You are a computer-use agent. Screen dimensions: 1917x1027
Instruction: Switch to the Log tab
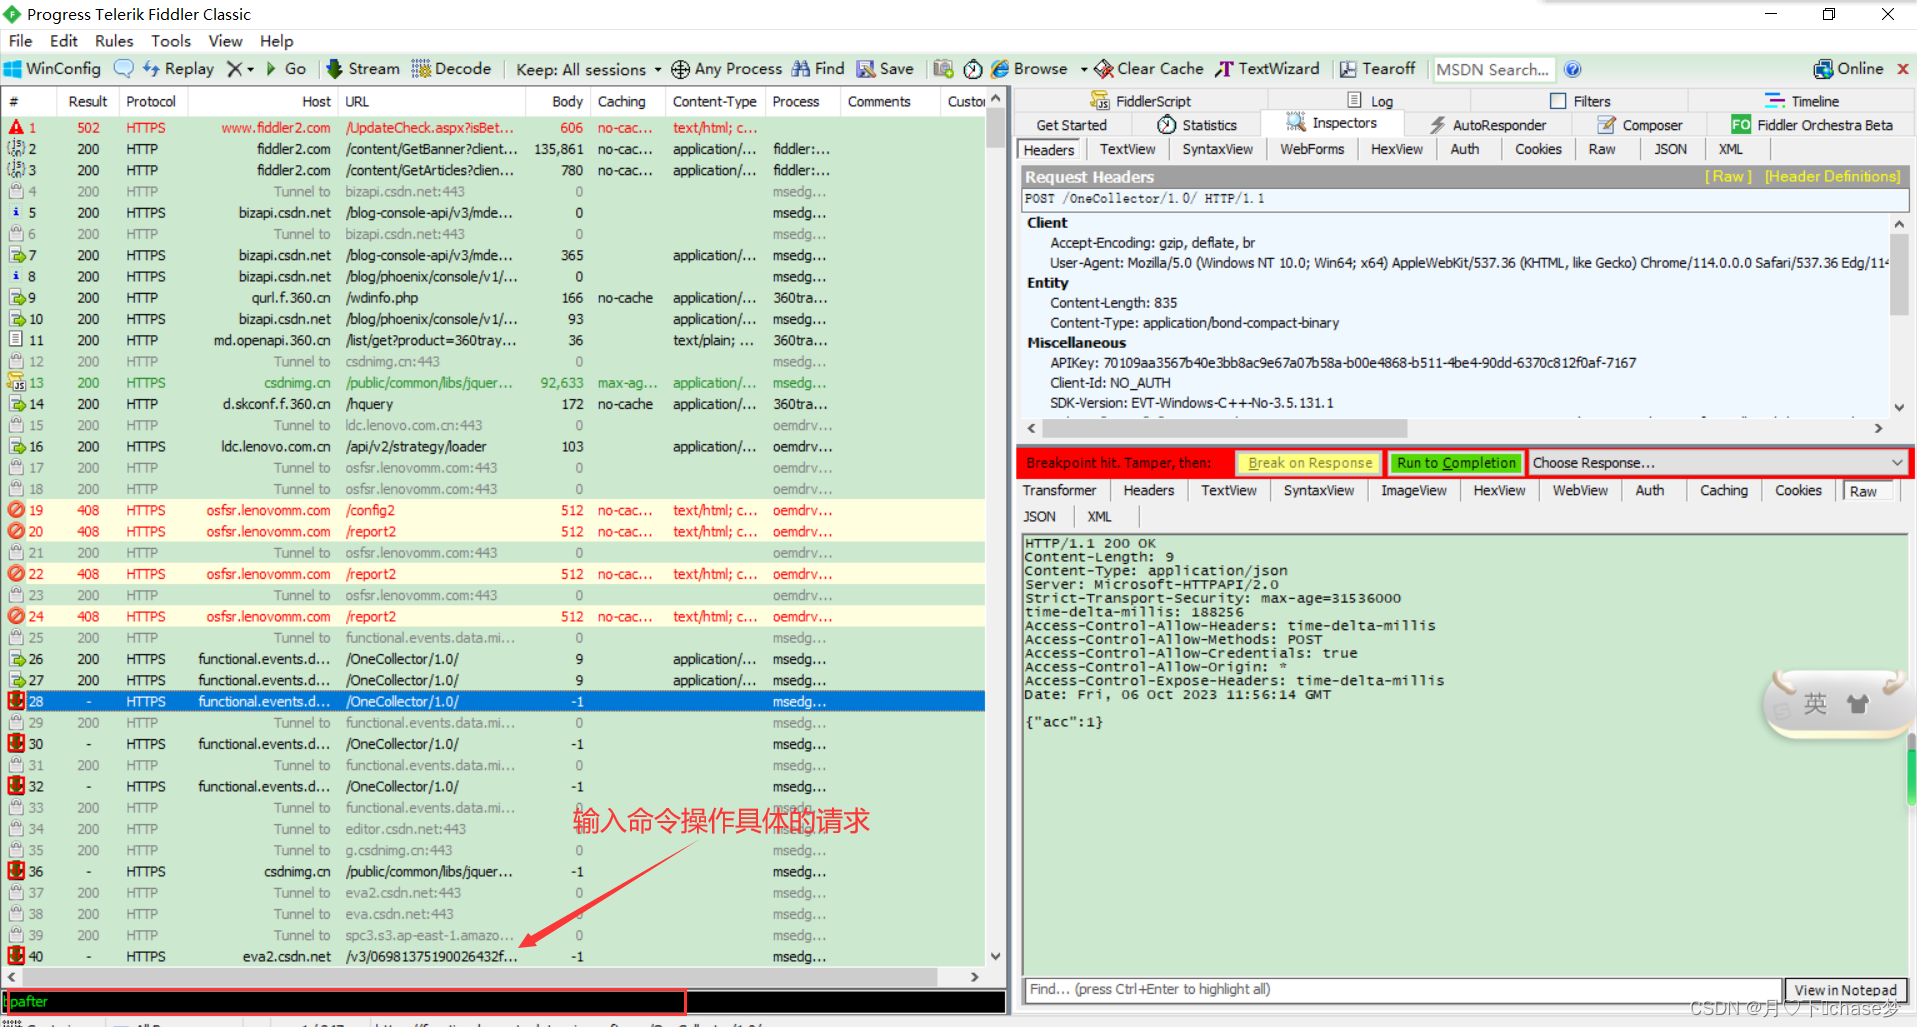click(x=1371, y=101)
